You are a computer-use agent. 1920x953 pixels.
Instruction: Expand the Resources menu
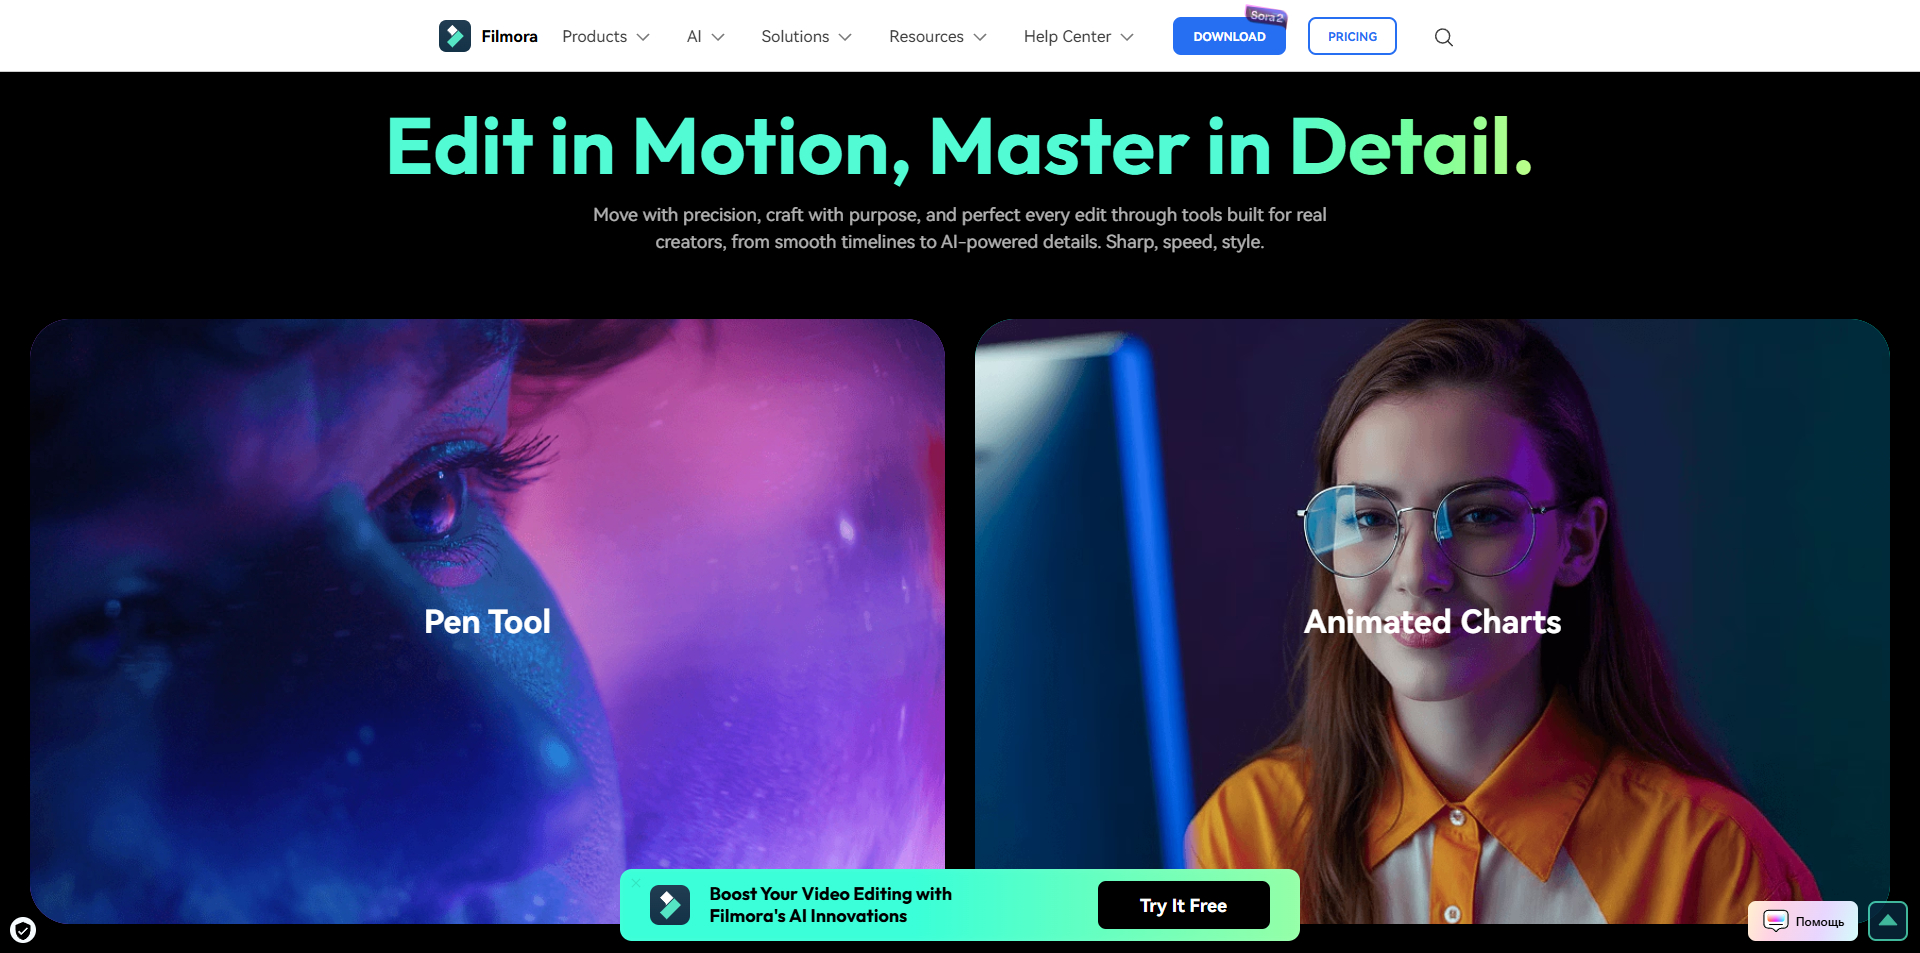[937, 36]
